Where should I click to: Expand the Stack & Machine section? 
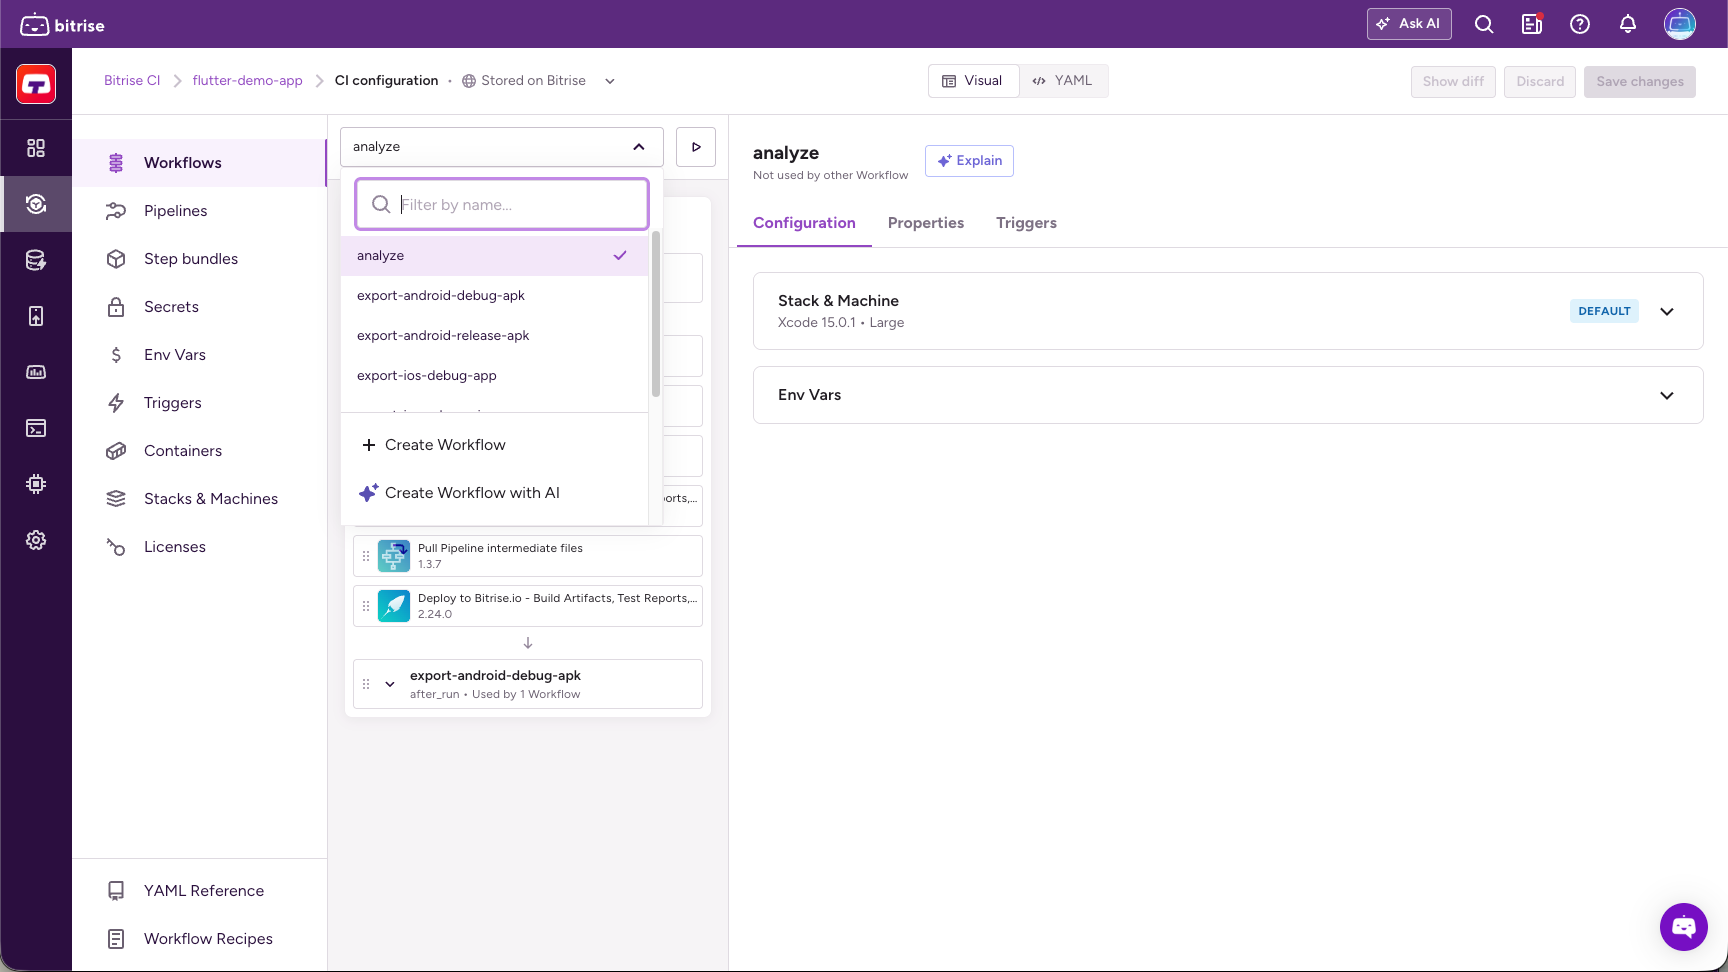[1667, 311]
